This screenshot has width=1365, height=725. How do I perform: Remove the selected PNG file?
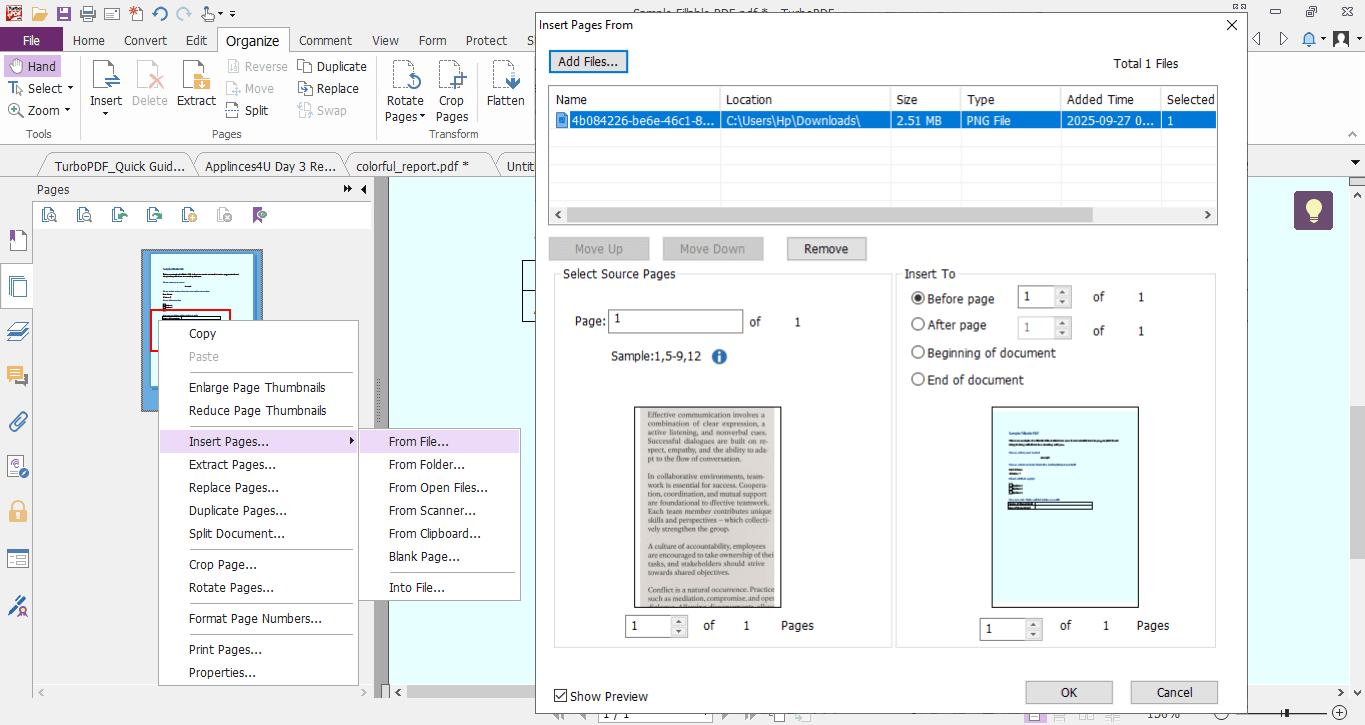(x=826, y=248)
